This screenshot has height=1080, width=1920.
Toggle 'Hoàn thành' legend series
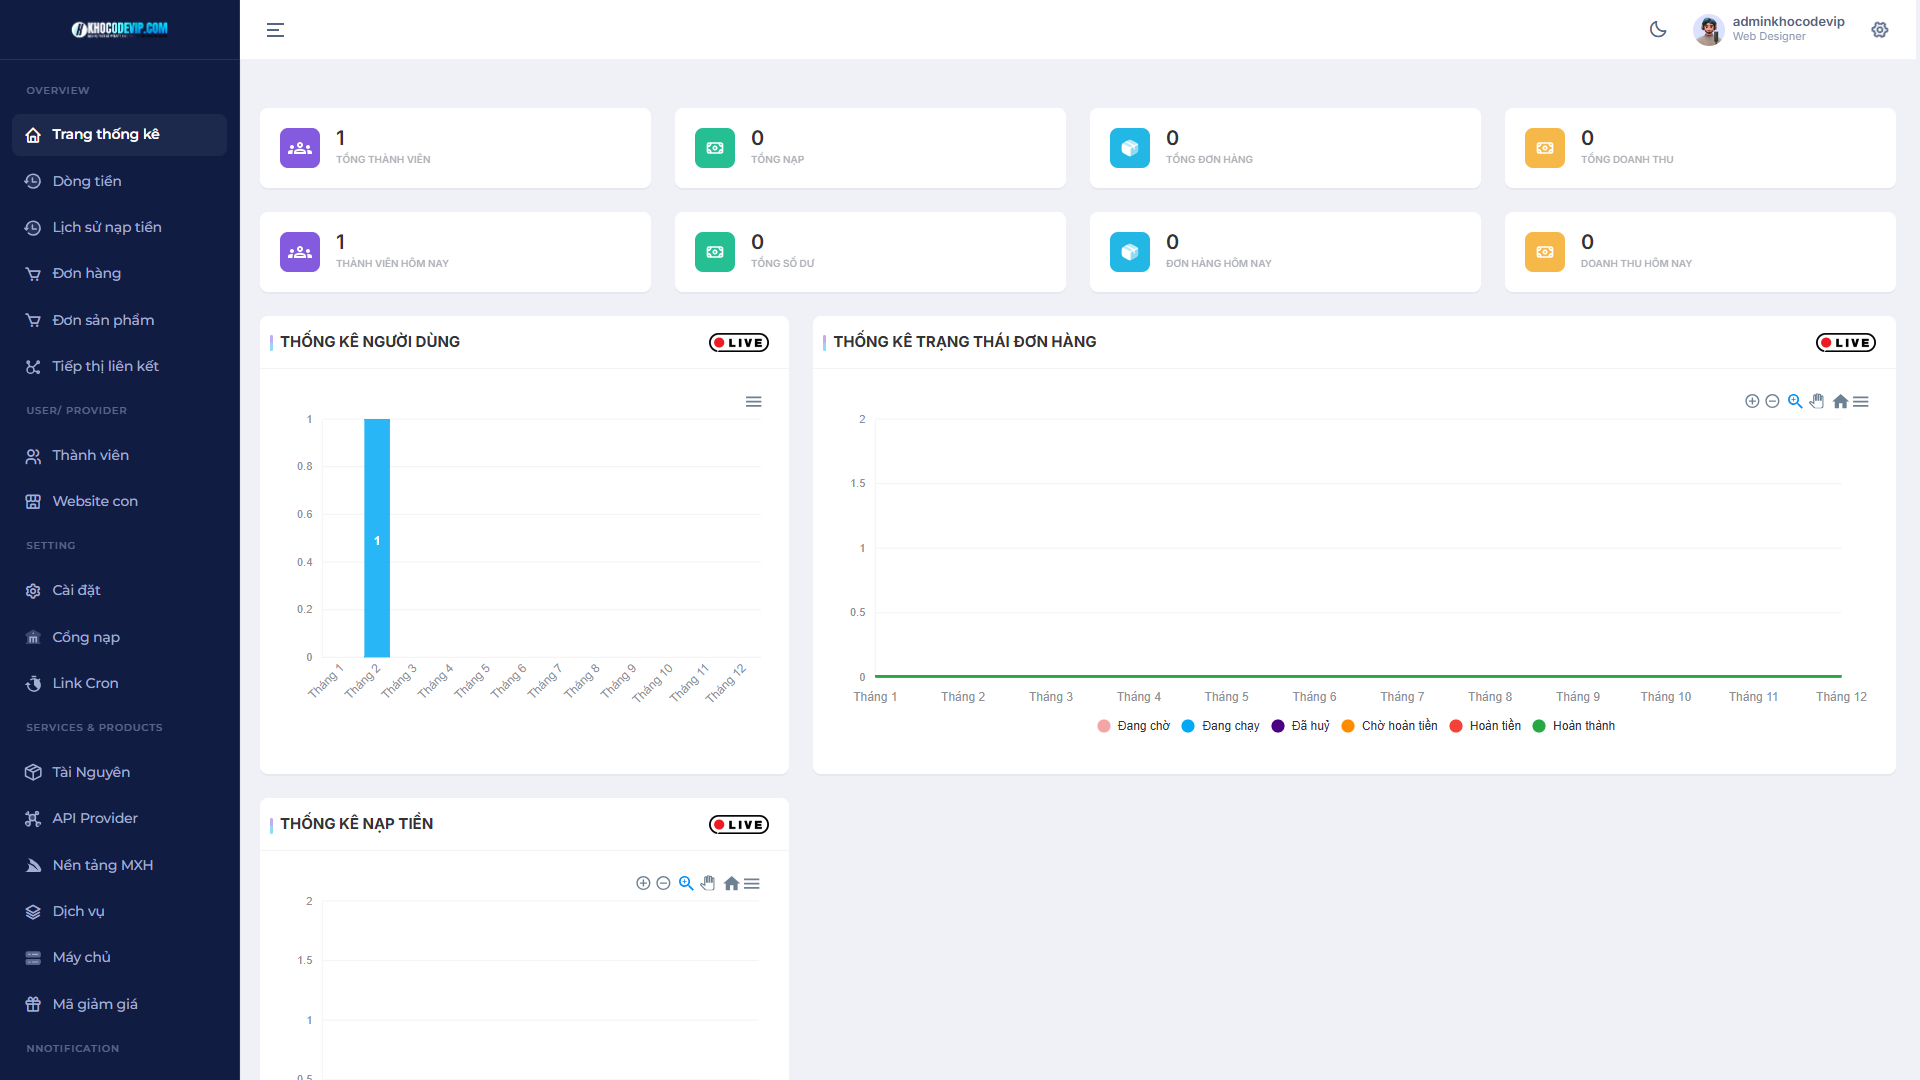point(1583,726)
